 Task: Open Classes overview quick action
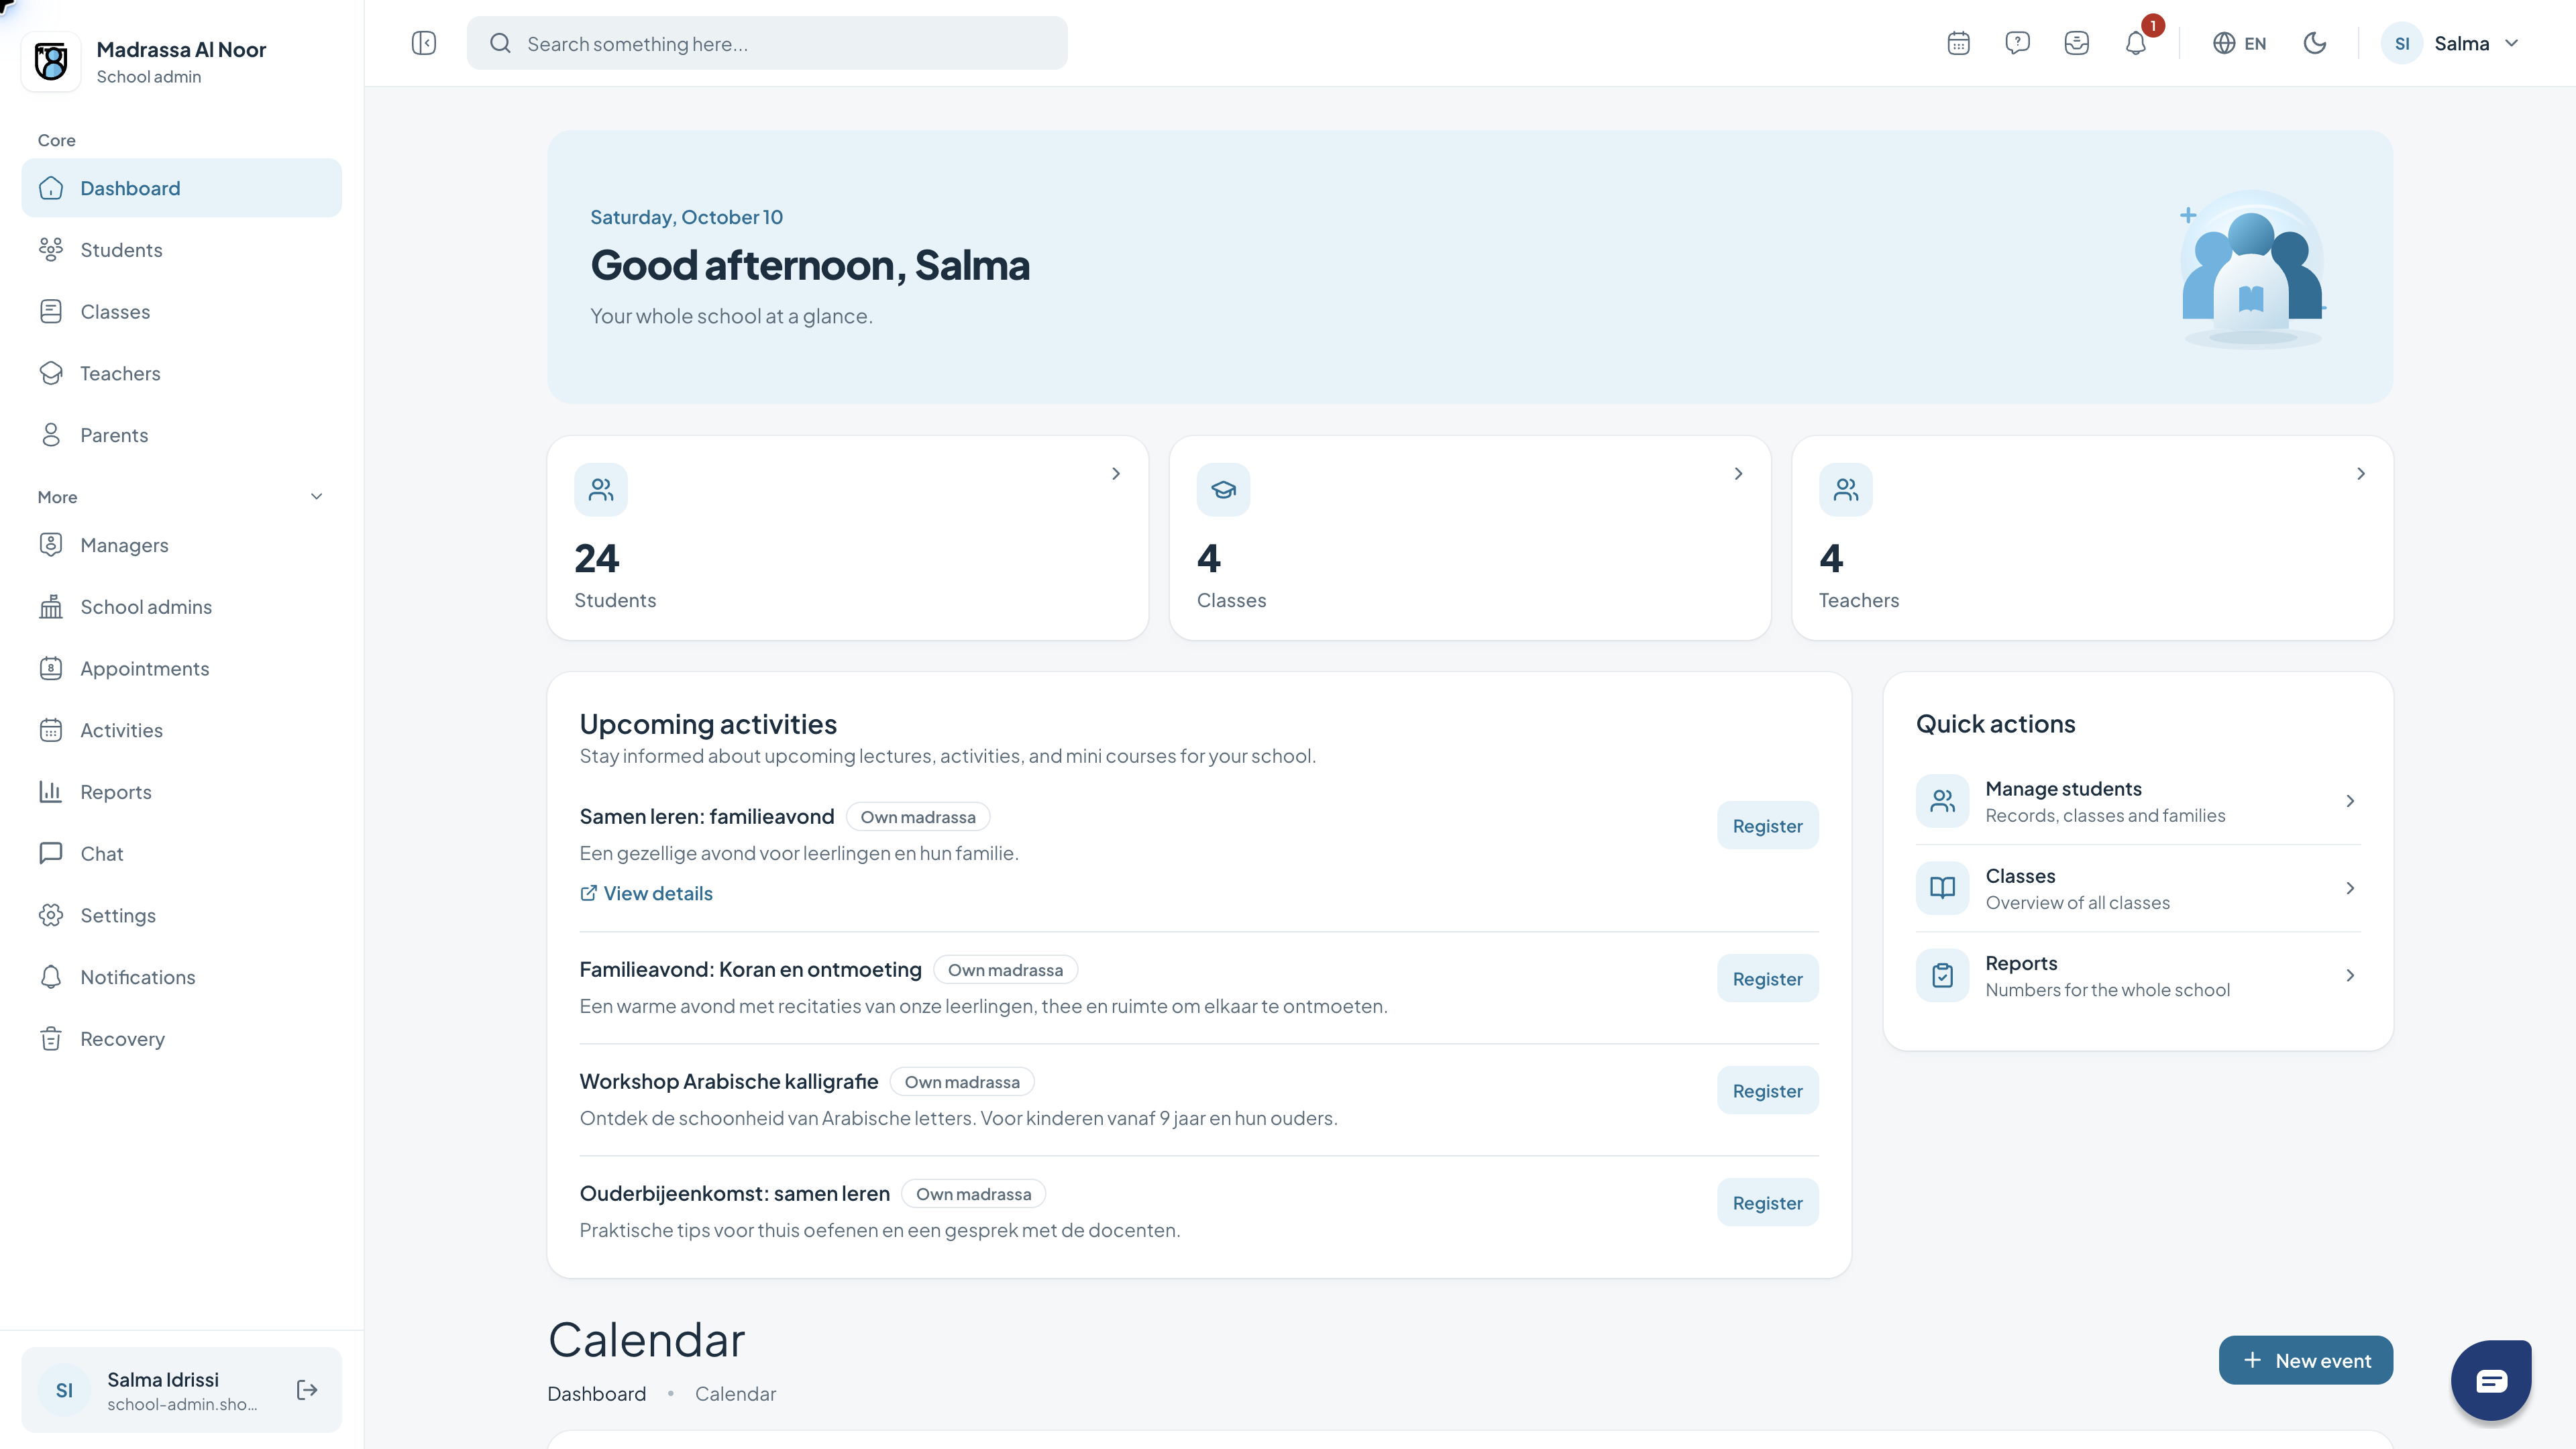click(2138, 889)
